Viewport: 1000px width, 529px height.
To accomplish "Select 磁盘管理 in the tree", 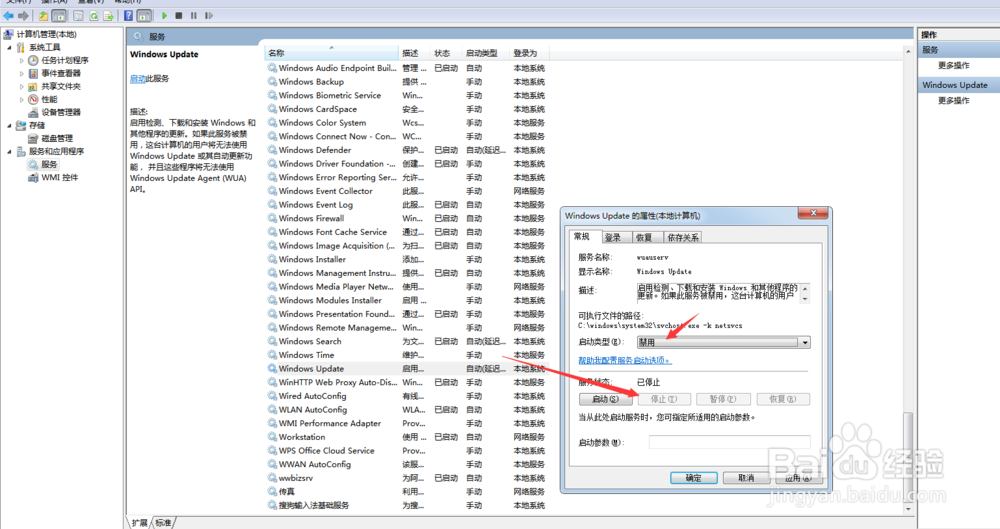I will pyautogui.click(x=57, y=138).
